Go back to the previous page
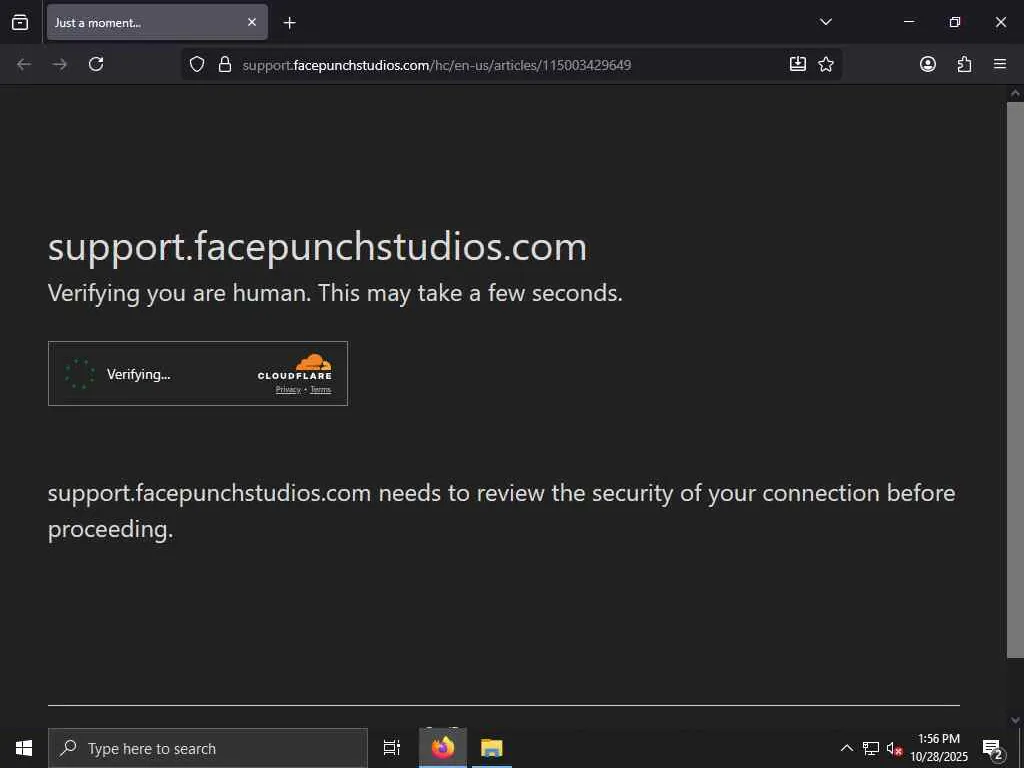The width and height of the screenshot is (1024, 768). [x=24, y=64]
